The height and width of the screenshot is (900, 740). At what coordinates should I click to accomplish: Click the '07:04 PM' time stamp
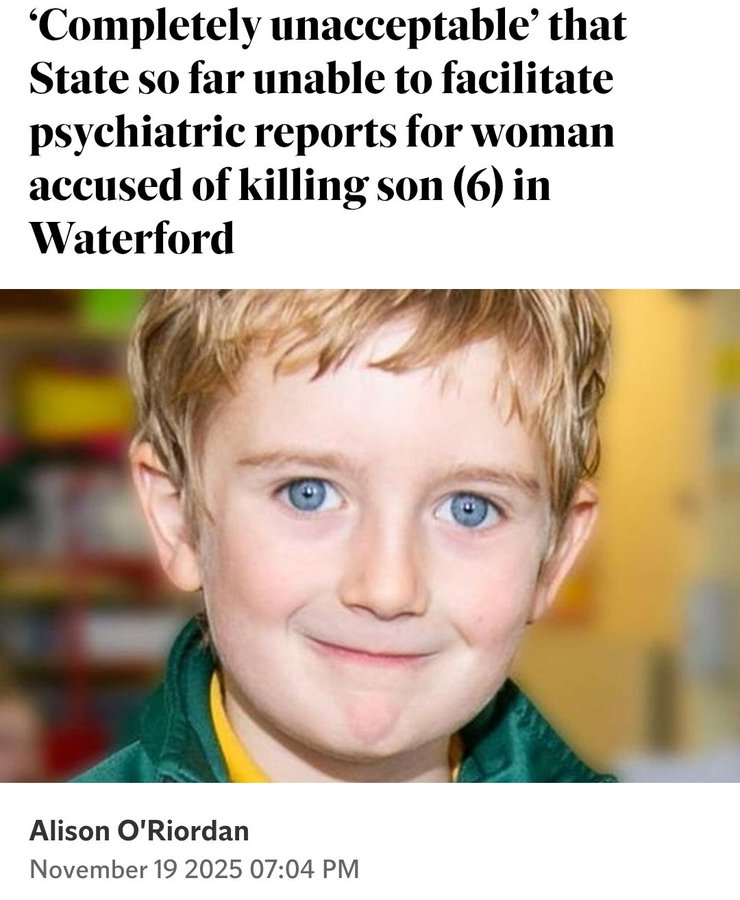(x=304, y=868)
